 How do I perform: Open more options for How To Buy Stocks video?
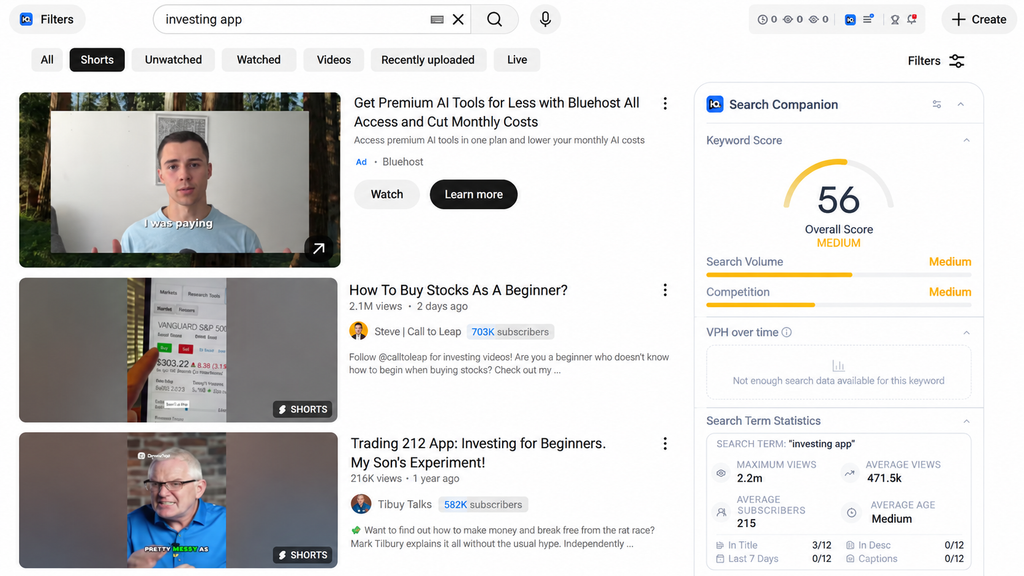click(665, 290)
